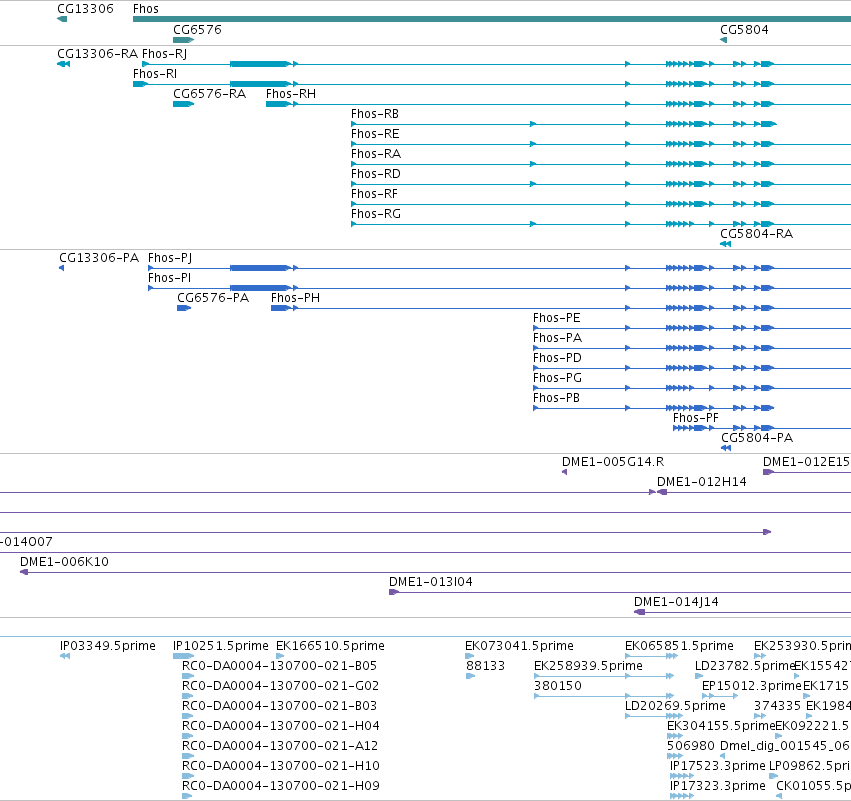The height and width of the screenshot is (801, 851).
Task: Click the IP10251.5prime EST label
Action: (x=221, y=646)
